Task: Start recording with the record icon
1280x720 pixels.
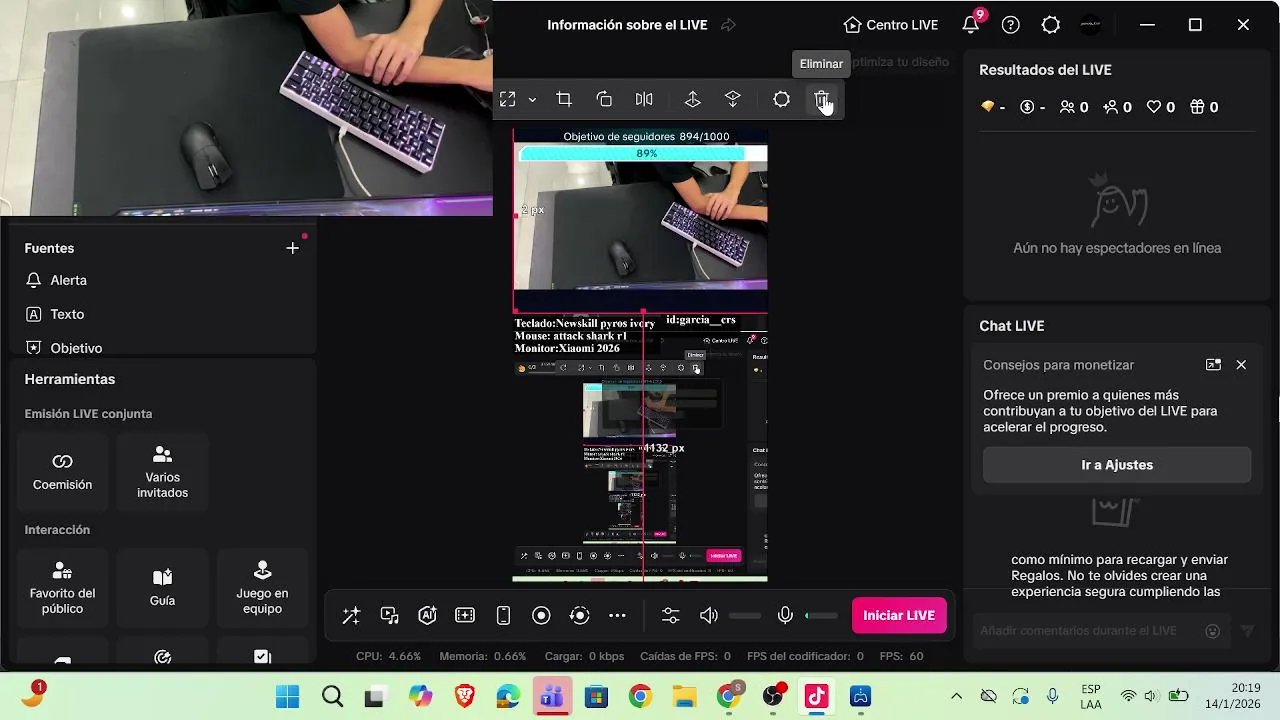Action: pos(541,616)
